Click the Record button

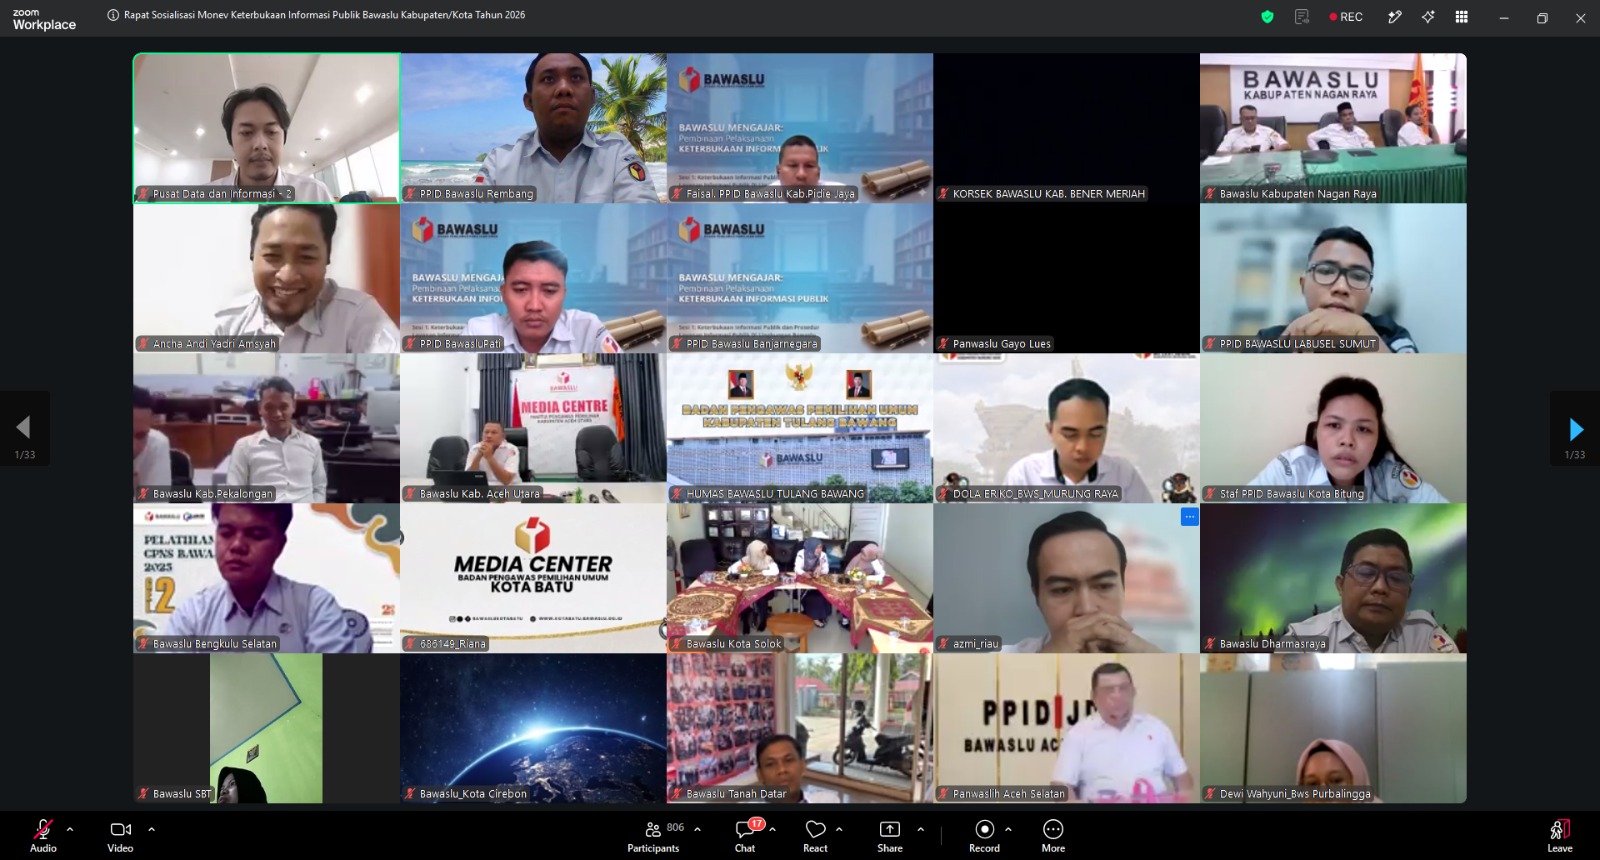(x=984, y=835)
